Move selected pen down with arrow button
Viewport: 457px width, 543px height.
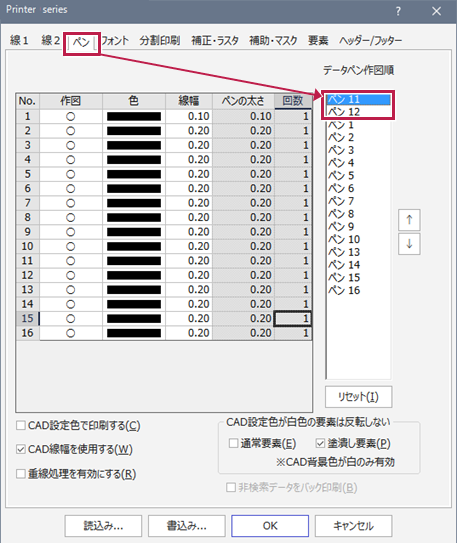coord(409,244)
